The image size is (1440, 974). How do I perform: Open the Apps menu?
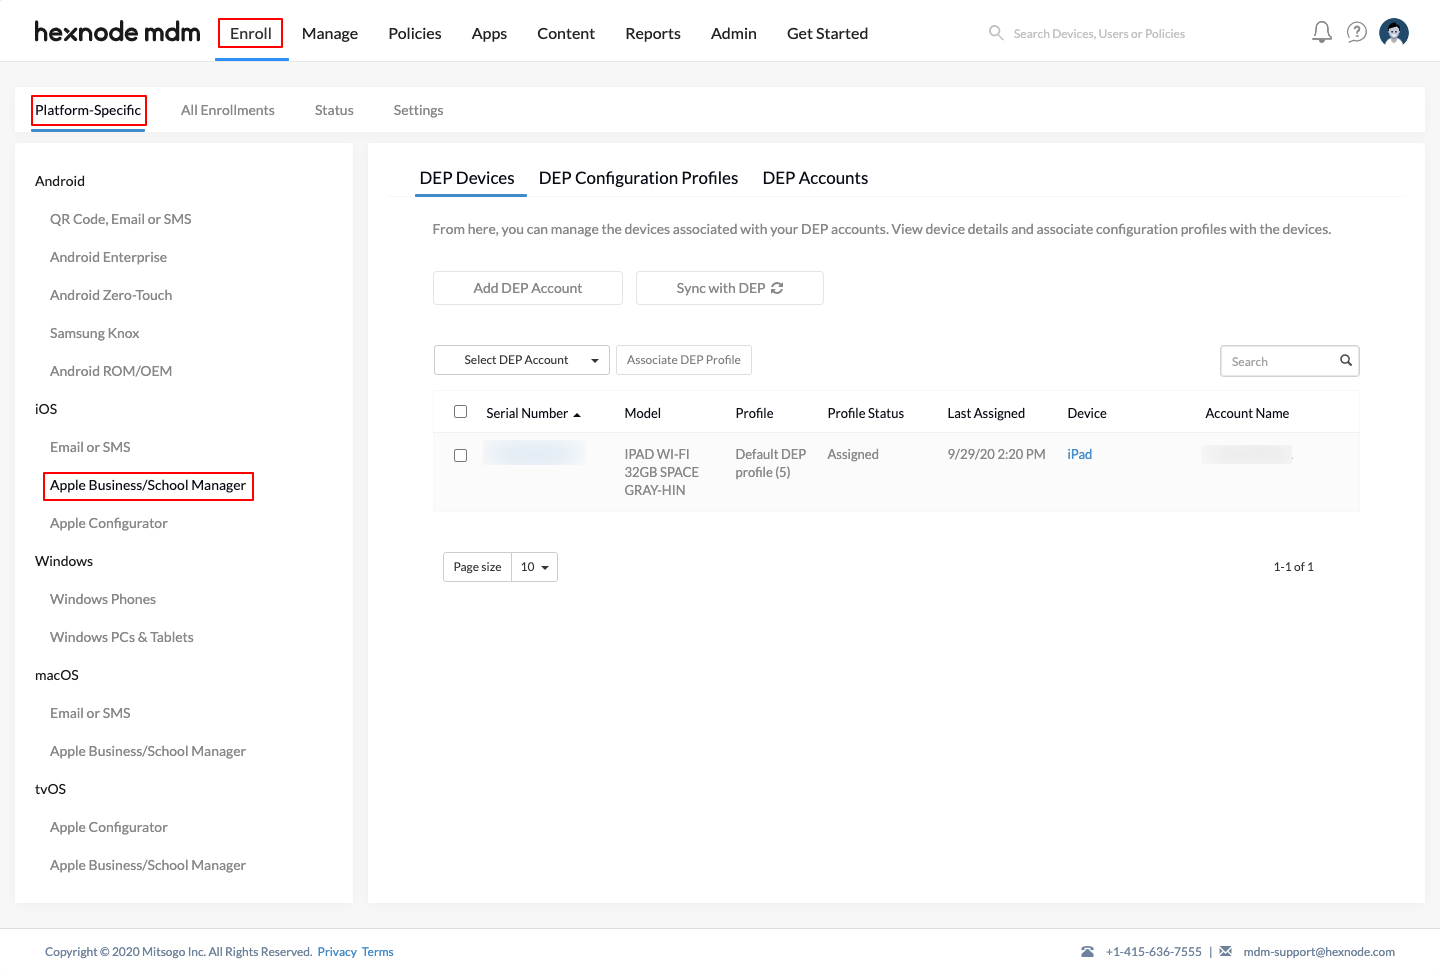click(489, 34)
